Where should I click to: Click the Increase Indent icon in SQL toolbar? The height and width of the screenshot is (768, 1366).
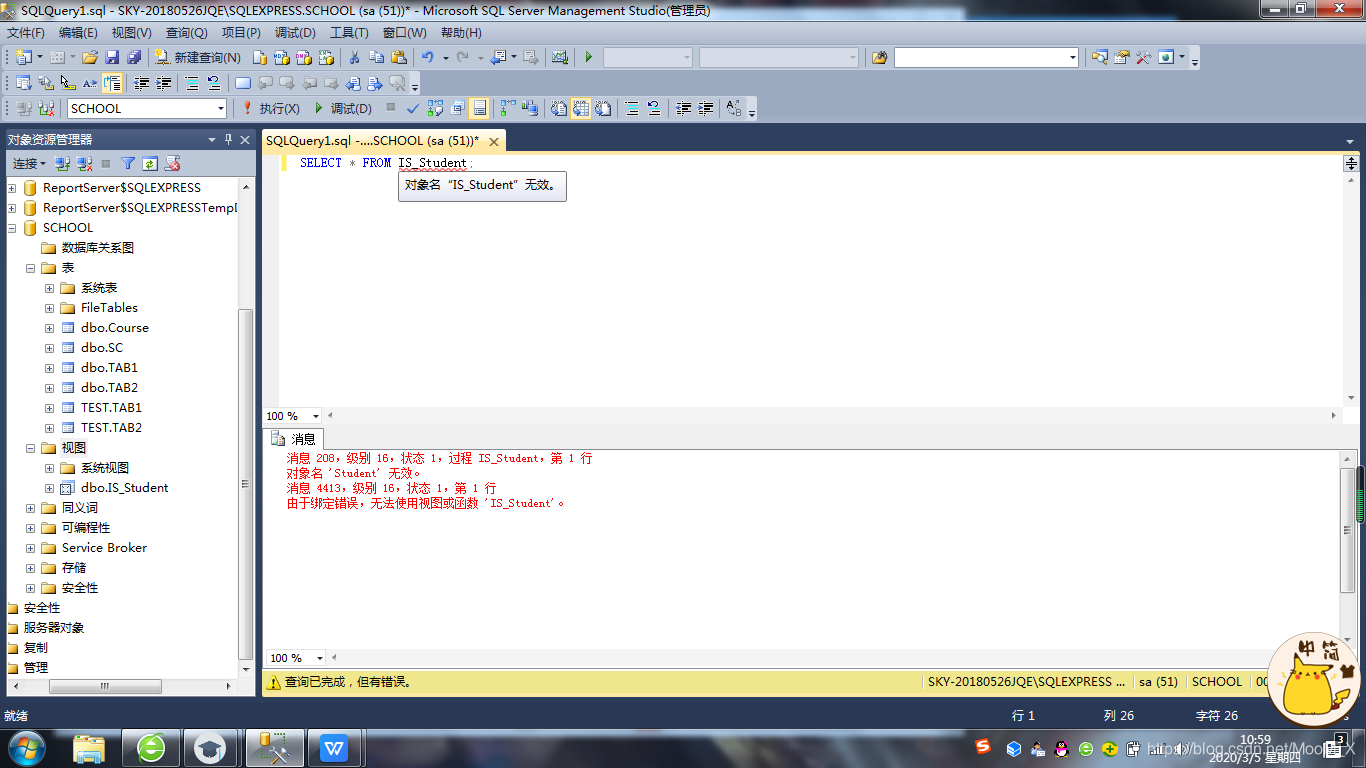point(706,108)
